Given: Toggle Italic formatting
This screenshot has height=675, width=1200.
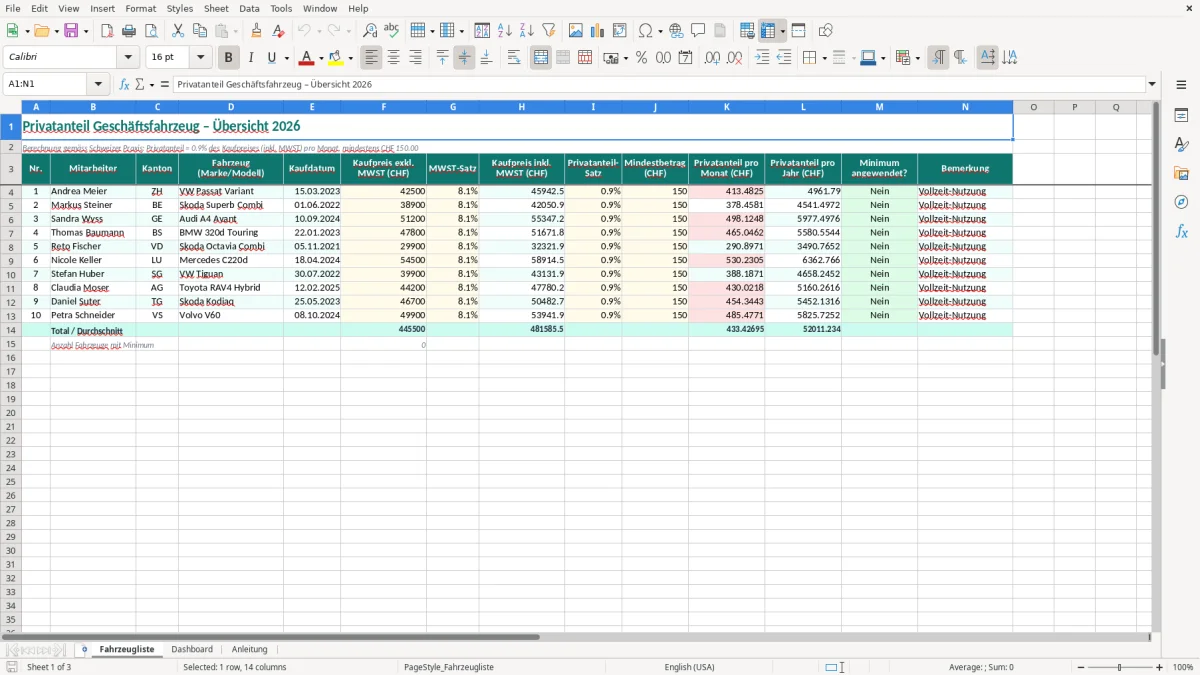Looking at the screenshot, I should coord(251,58).
